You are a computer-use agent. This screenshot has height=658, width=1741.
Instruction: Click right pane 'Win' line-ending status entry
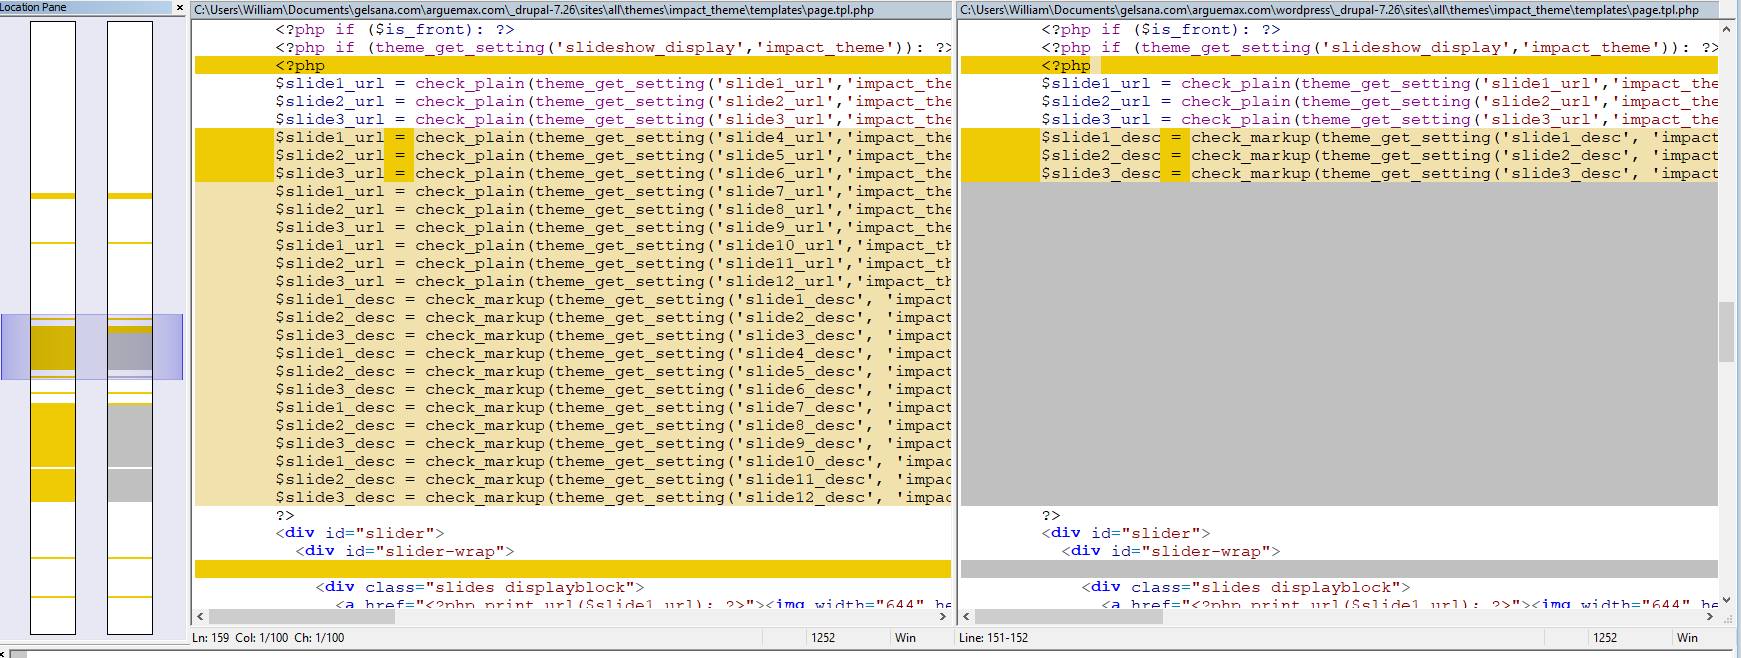pos(1687,637)
